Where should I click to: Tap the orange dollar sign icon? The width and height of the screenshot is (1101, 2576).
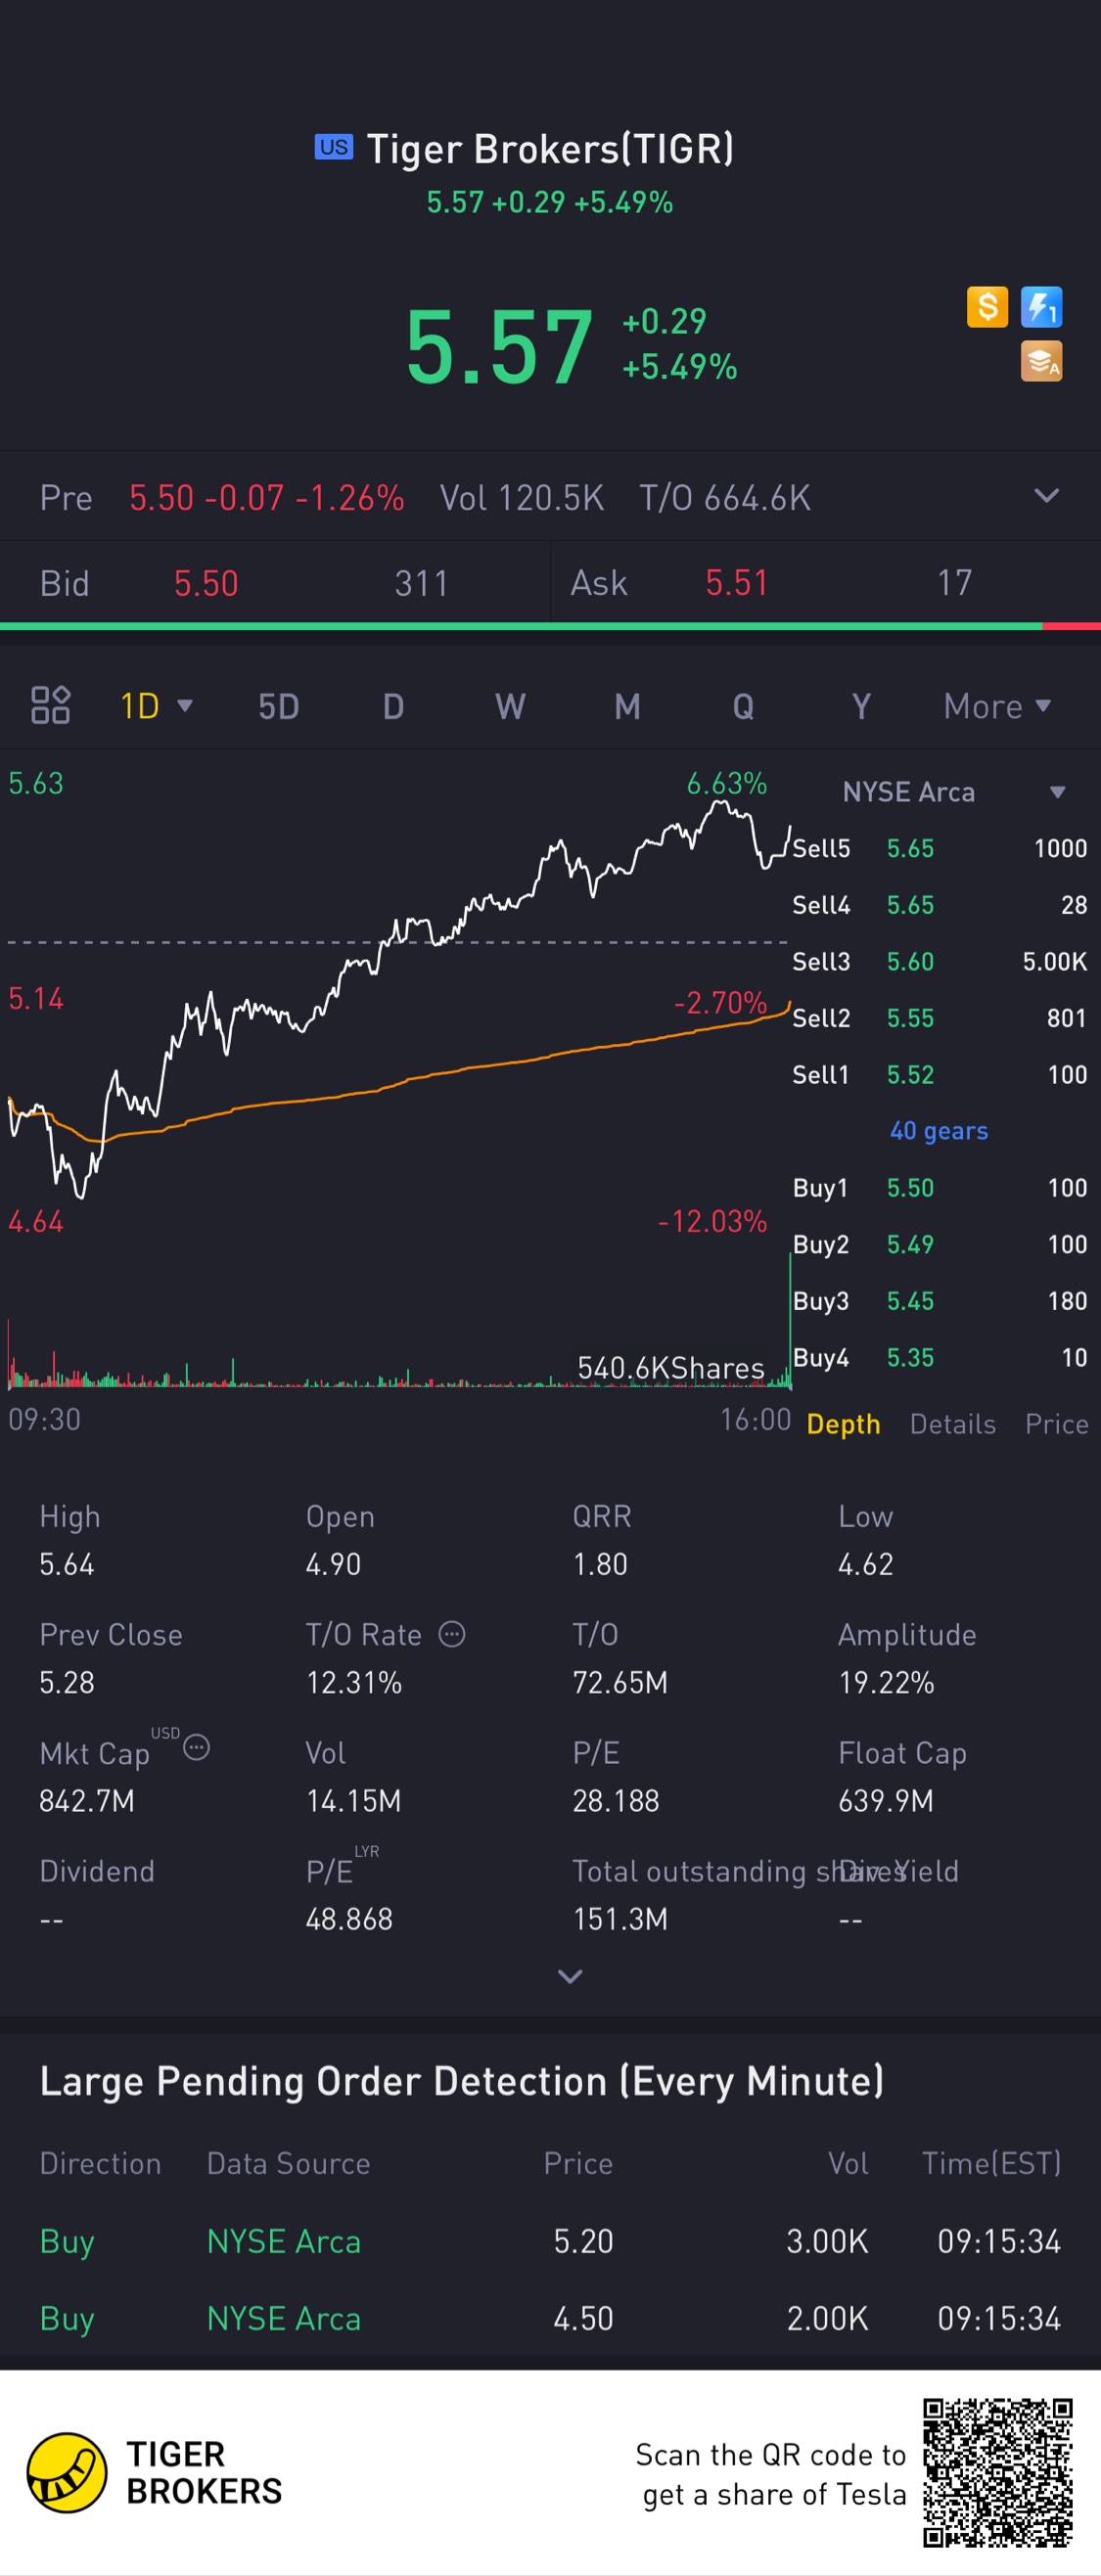coord(987,307)
